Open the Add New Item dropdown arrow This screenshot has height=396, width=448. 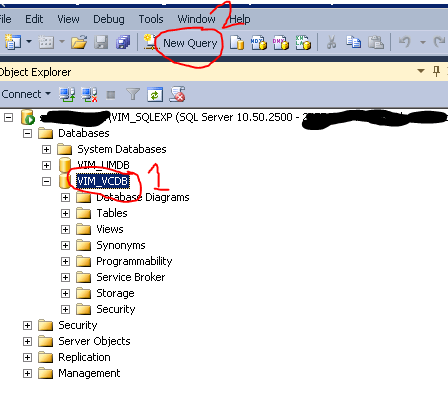tap(62, 42)
